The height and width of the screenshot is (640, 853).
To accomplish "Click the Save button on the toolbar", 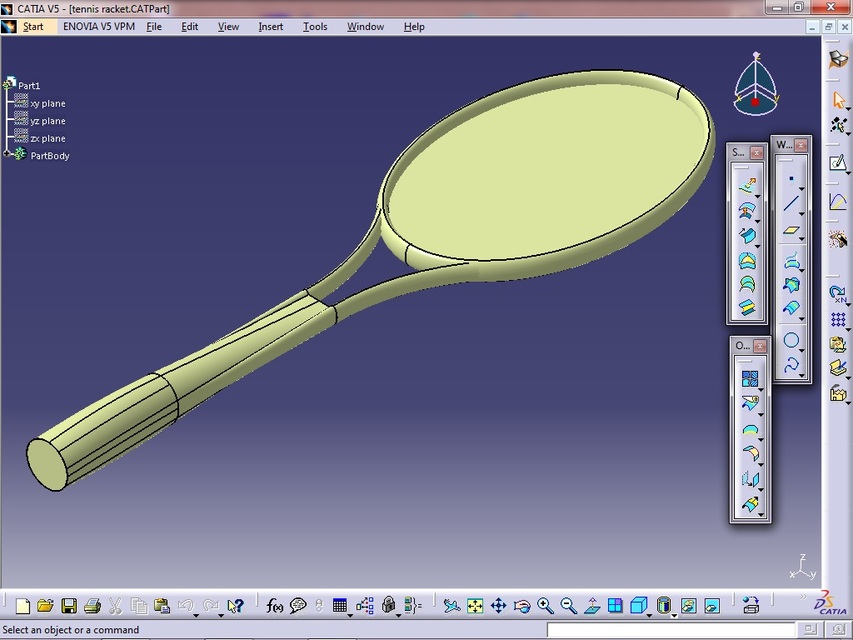I will pyautogui.click(x=68, y=605).
